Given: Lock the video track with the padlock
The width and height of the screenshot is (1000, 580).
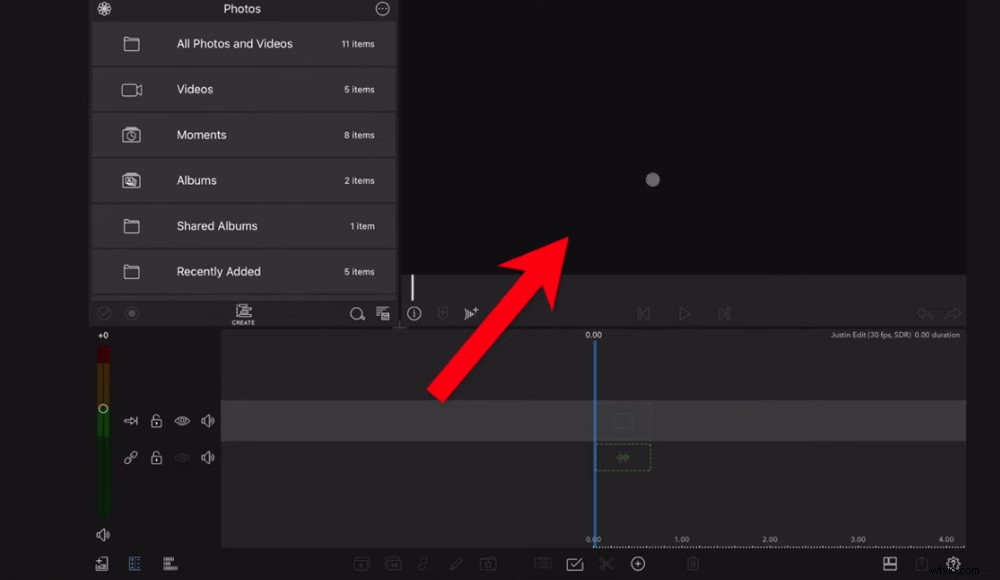Looking at the screenshot, I should coord(156,420).
